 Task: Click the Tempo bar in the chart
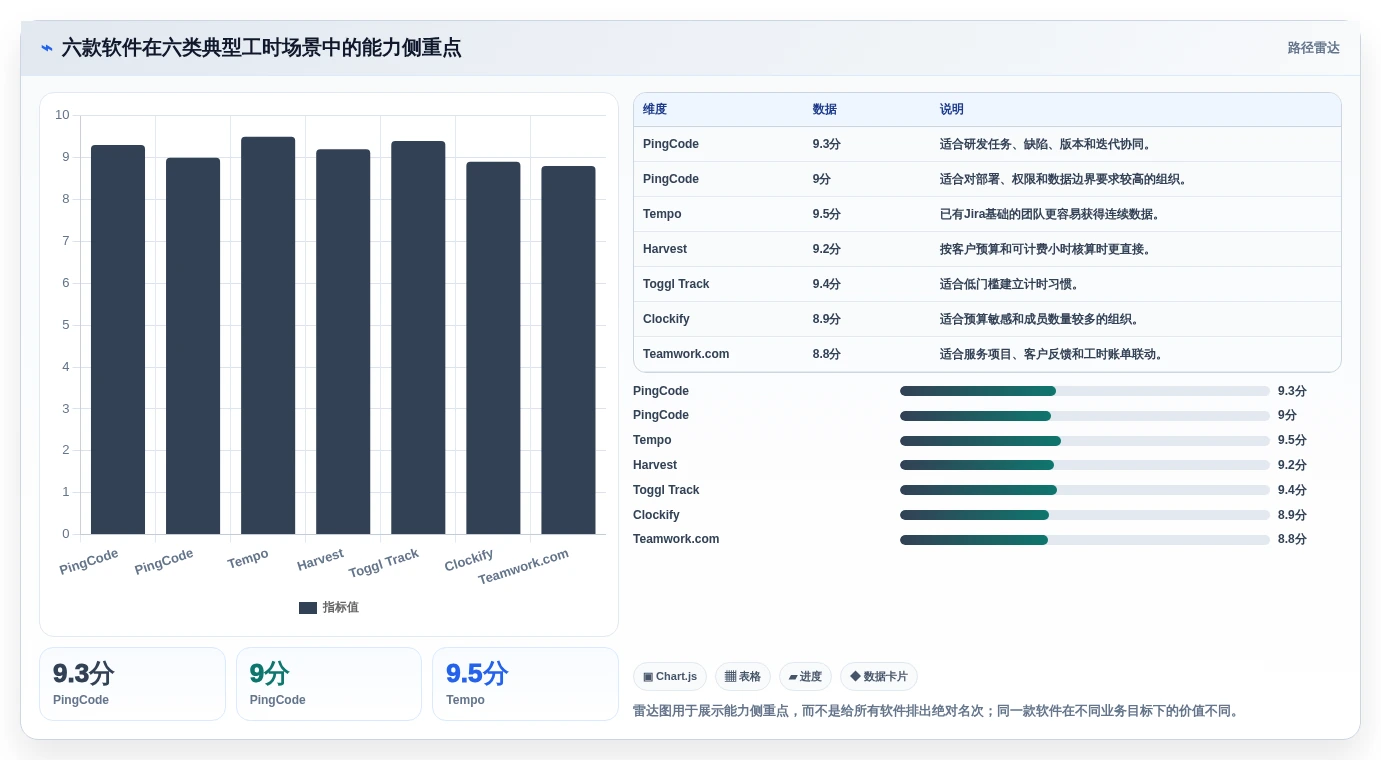268,335
